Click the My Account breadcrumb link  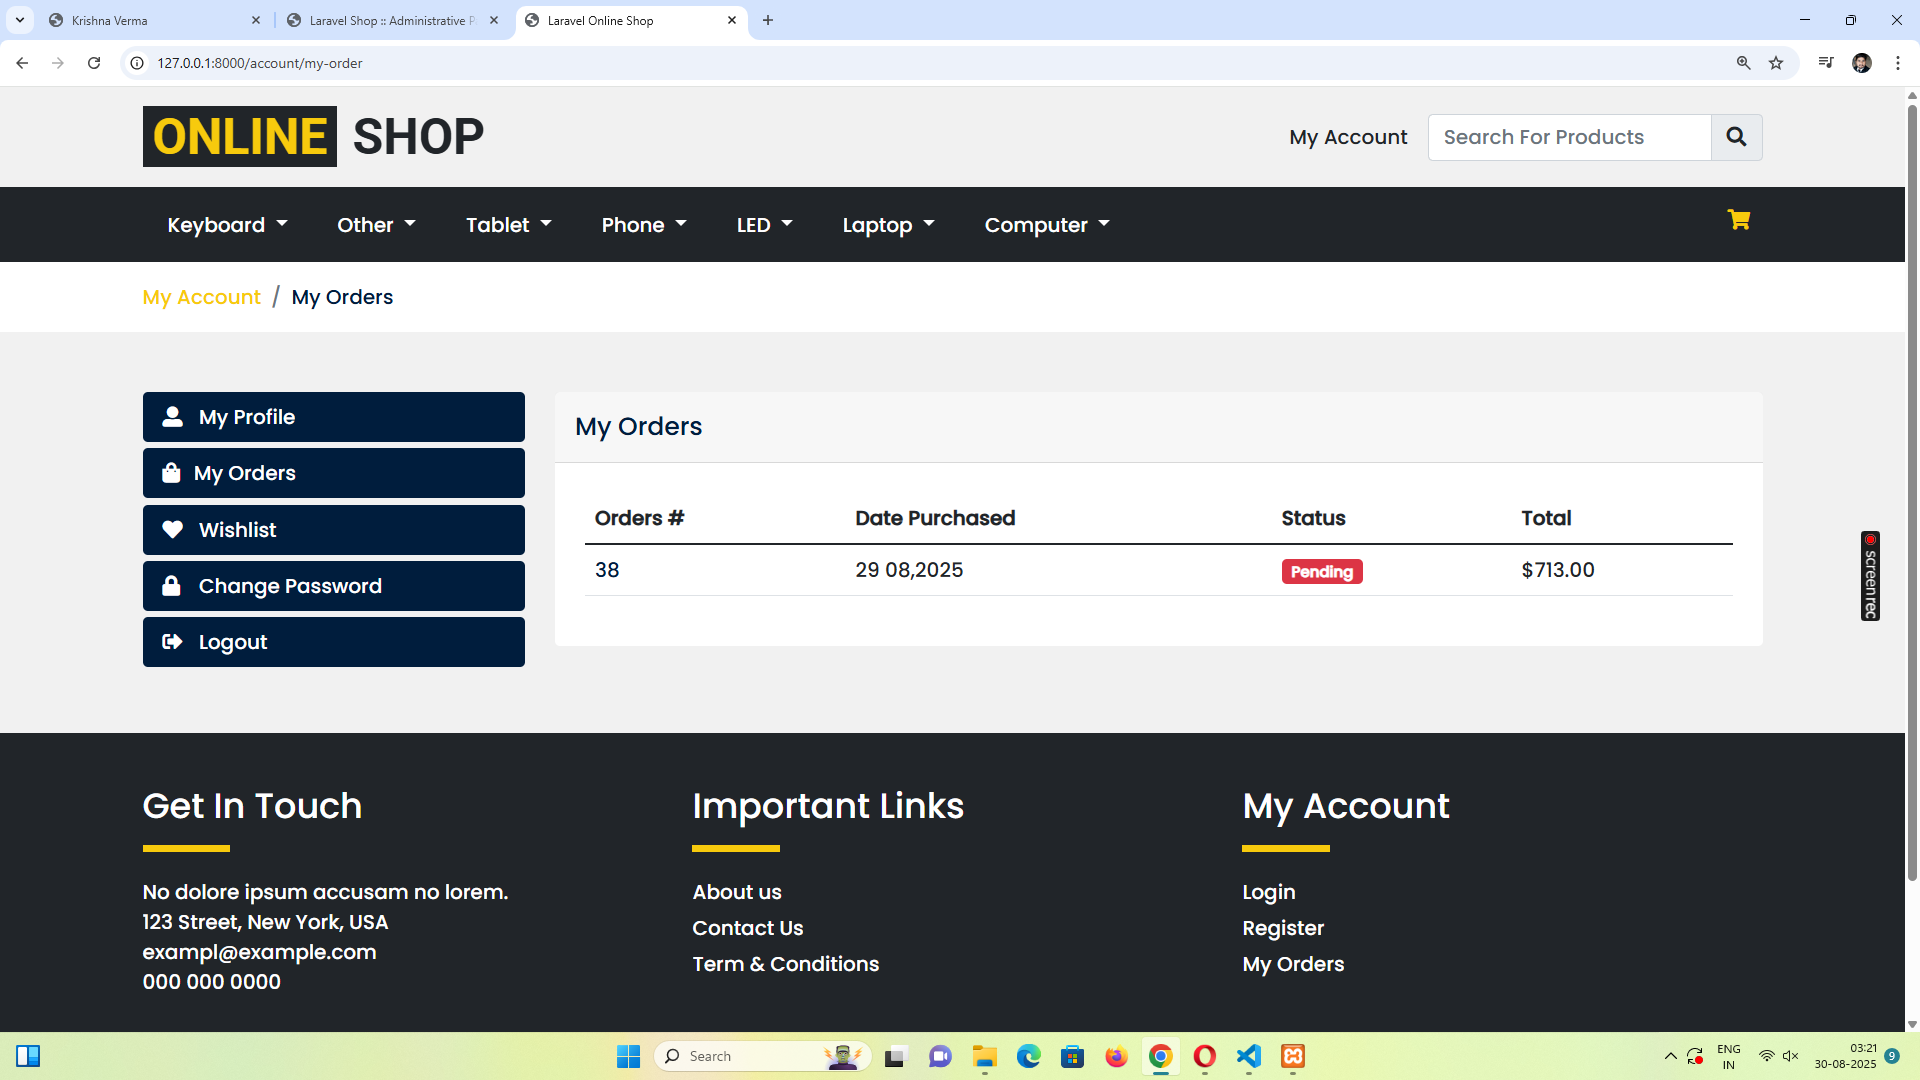[201, 297]
